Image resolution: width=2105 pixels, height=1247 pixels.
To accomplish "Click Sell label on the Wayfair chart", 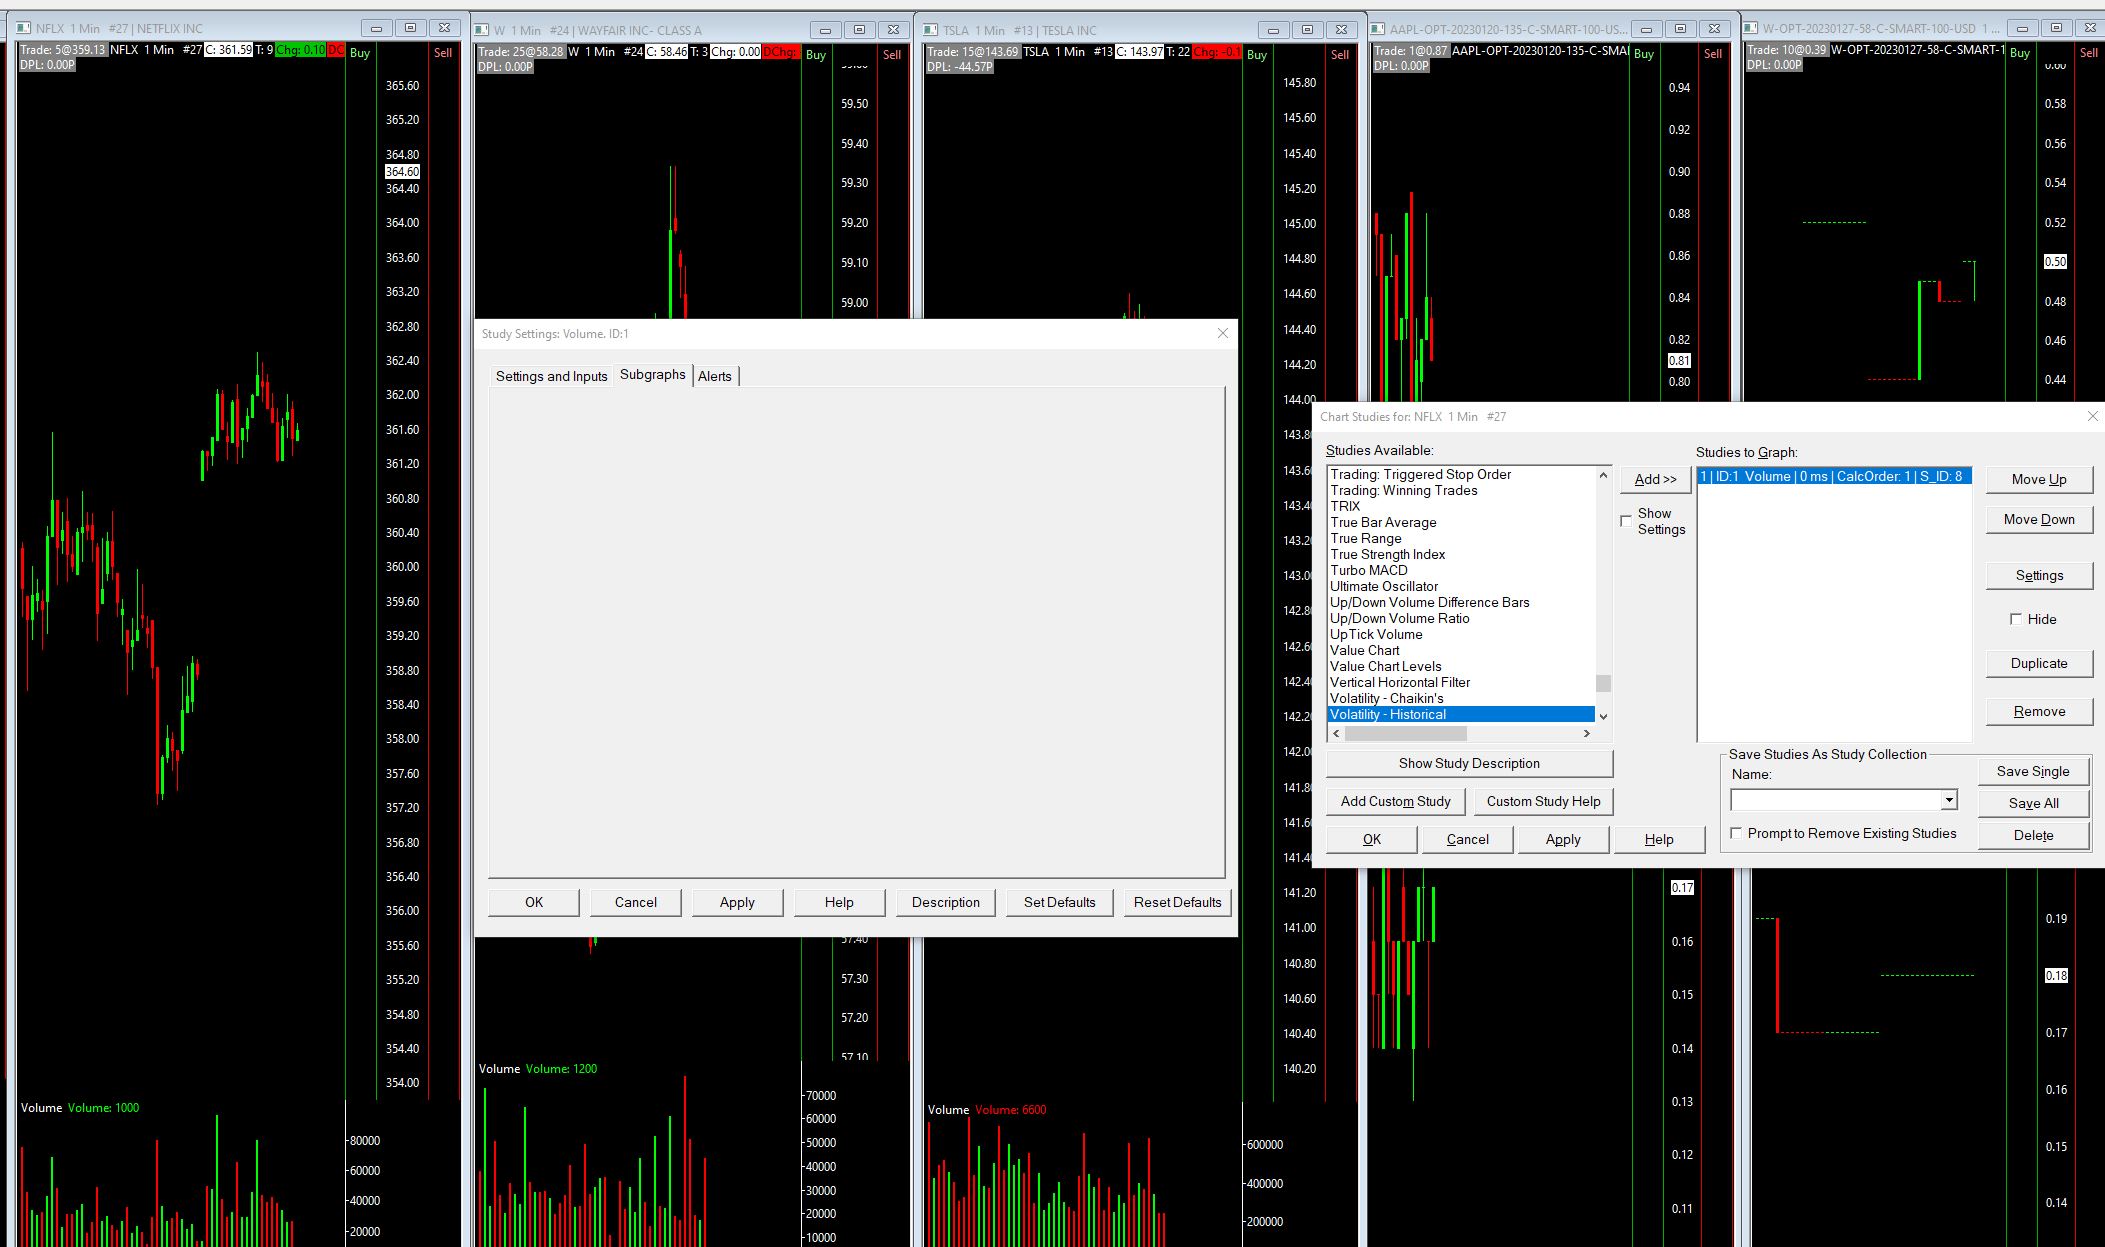I will [892, 55].
